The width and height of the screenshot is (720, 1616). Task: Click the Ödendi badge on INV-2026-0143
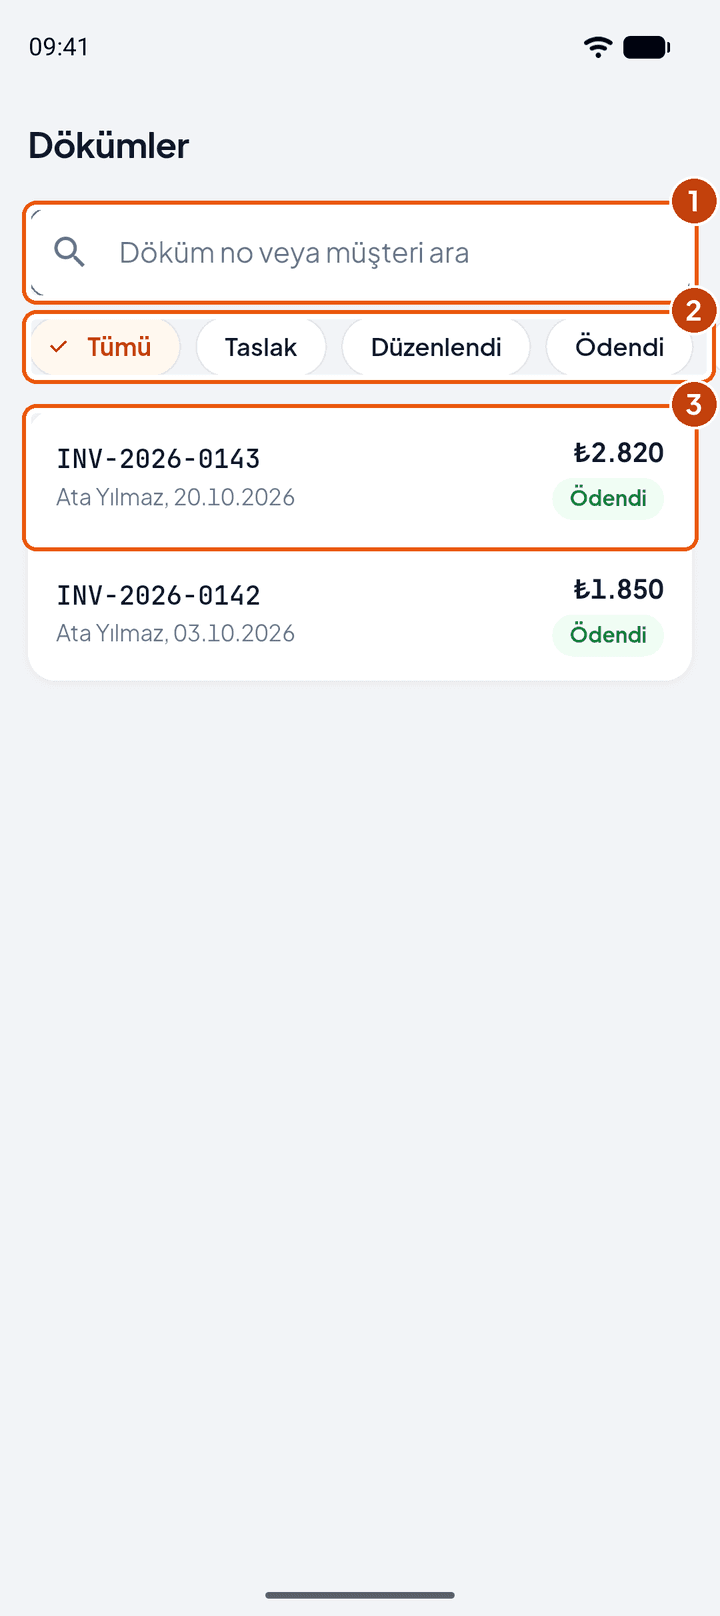(608, 498)
